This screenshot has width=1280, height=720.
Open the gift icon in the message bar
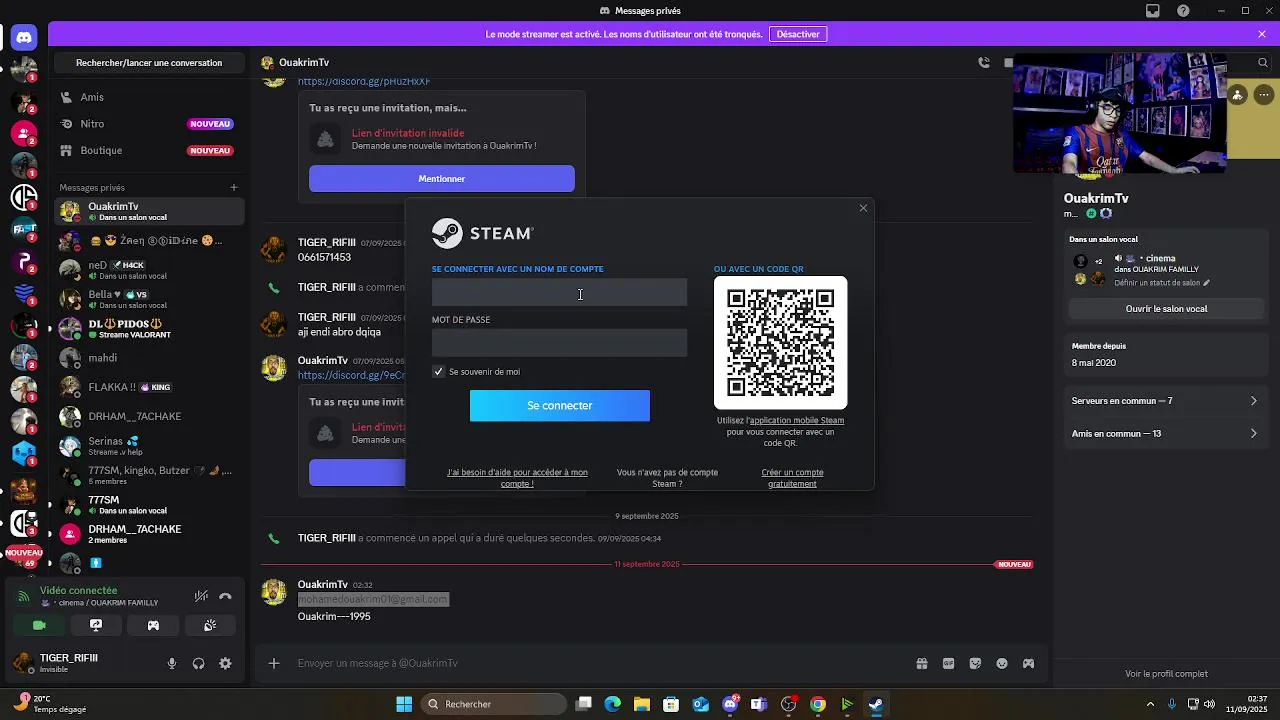point(922,663)
